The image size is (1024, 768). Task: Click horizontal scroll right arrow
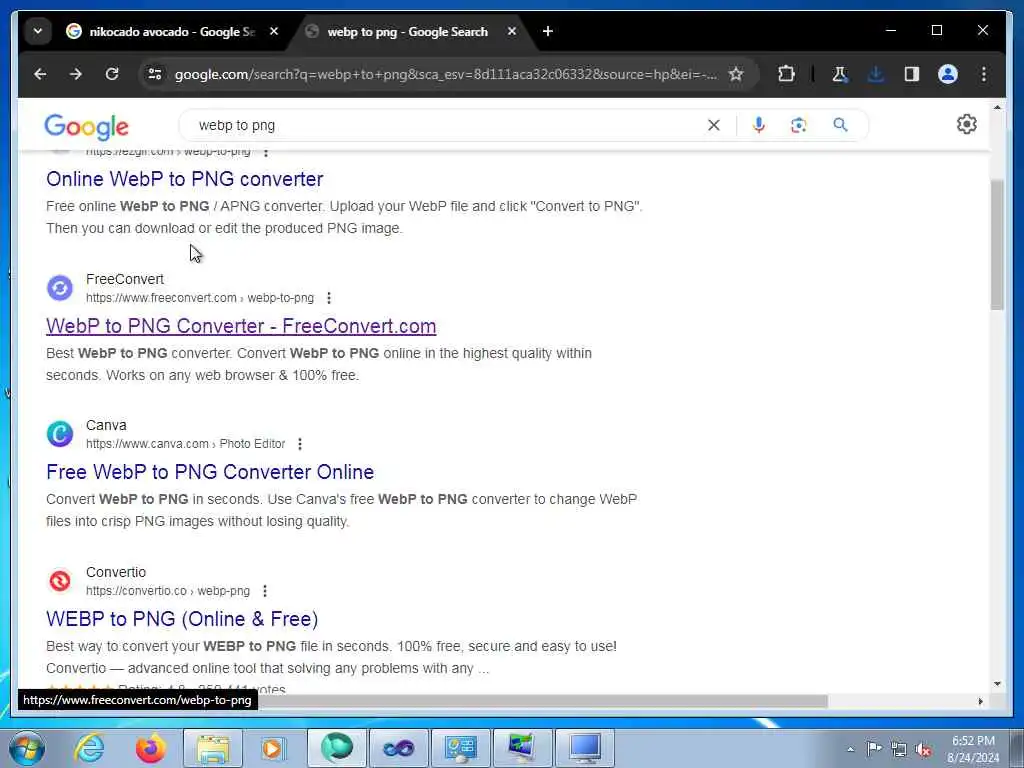(x=980, y=701)
